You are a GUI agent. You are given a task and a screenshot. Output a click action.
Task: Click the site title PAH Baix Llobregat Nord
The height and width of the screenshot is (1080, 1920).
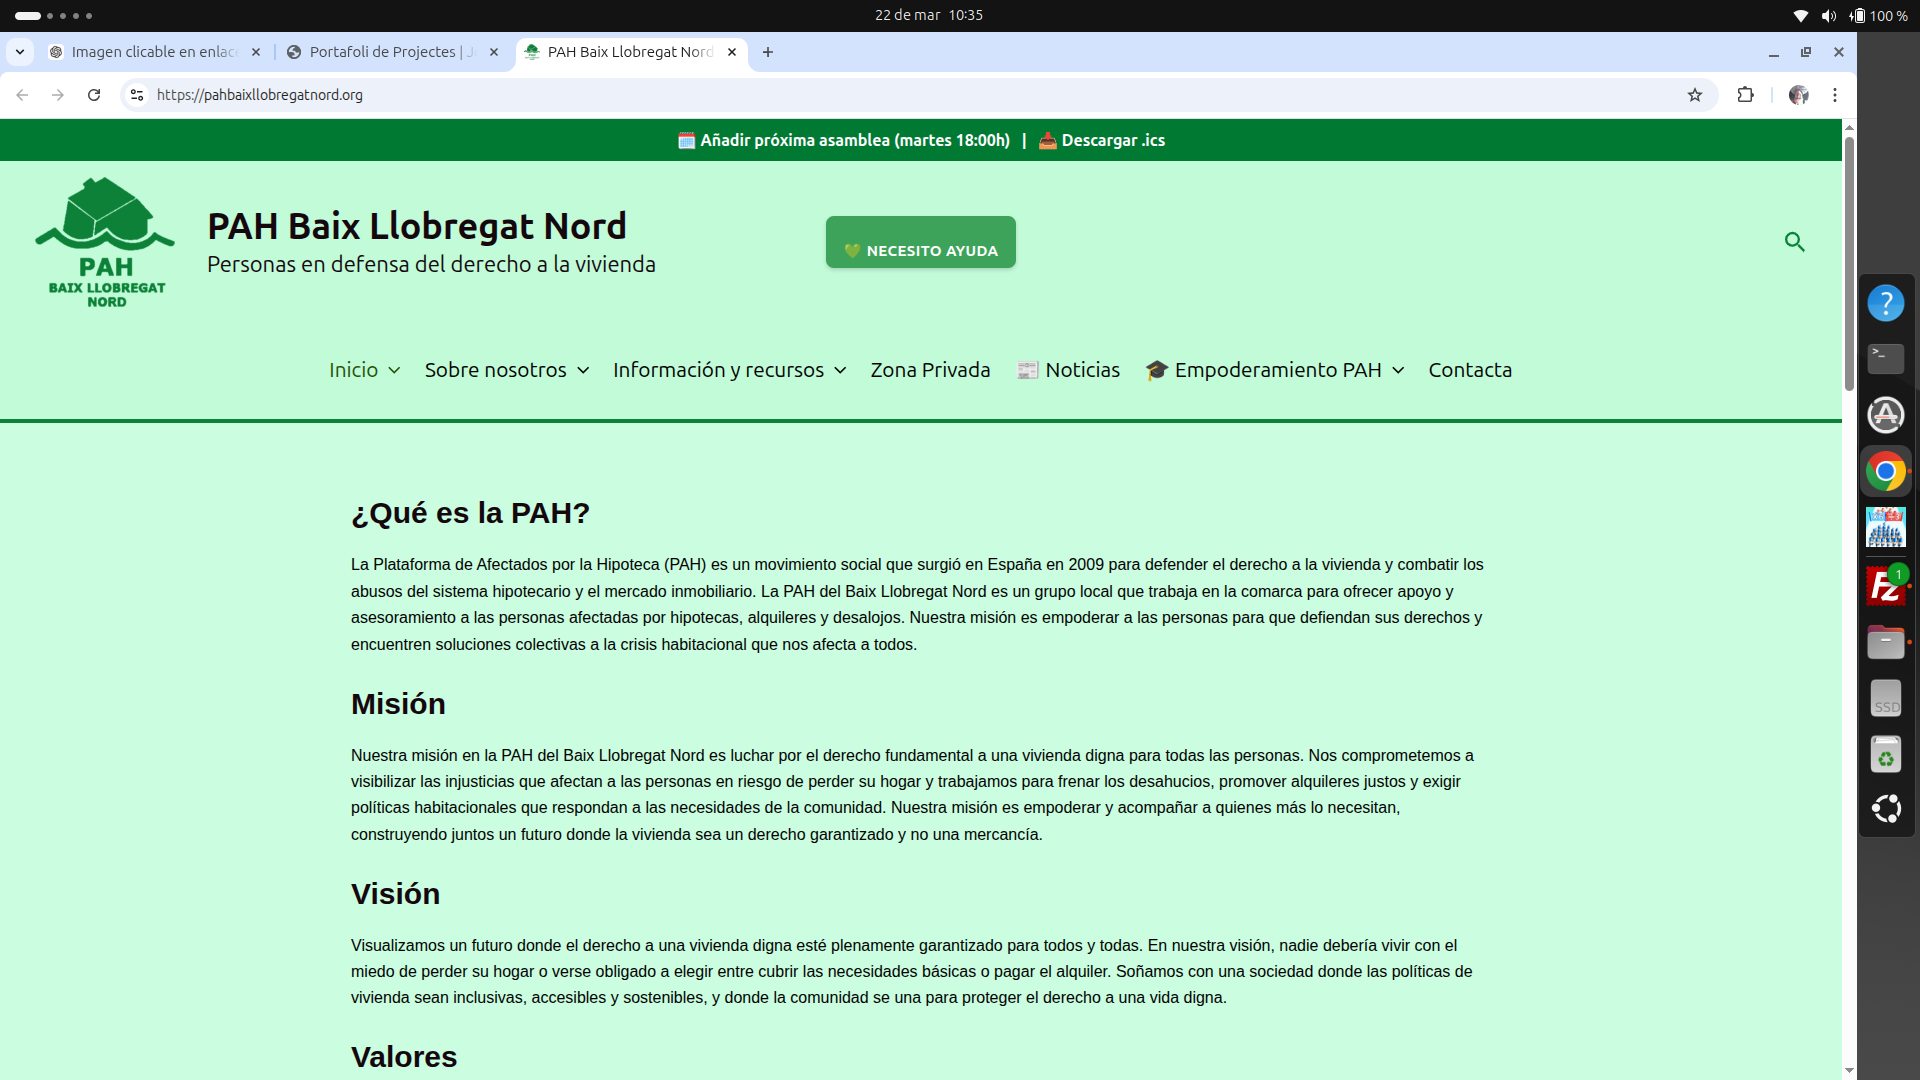(417, 226)
